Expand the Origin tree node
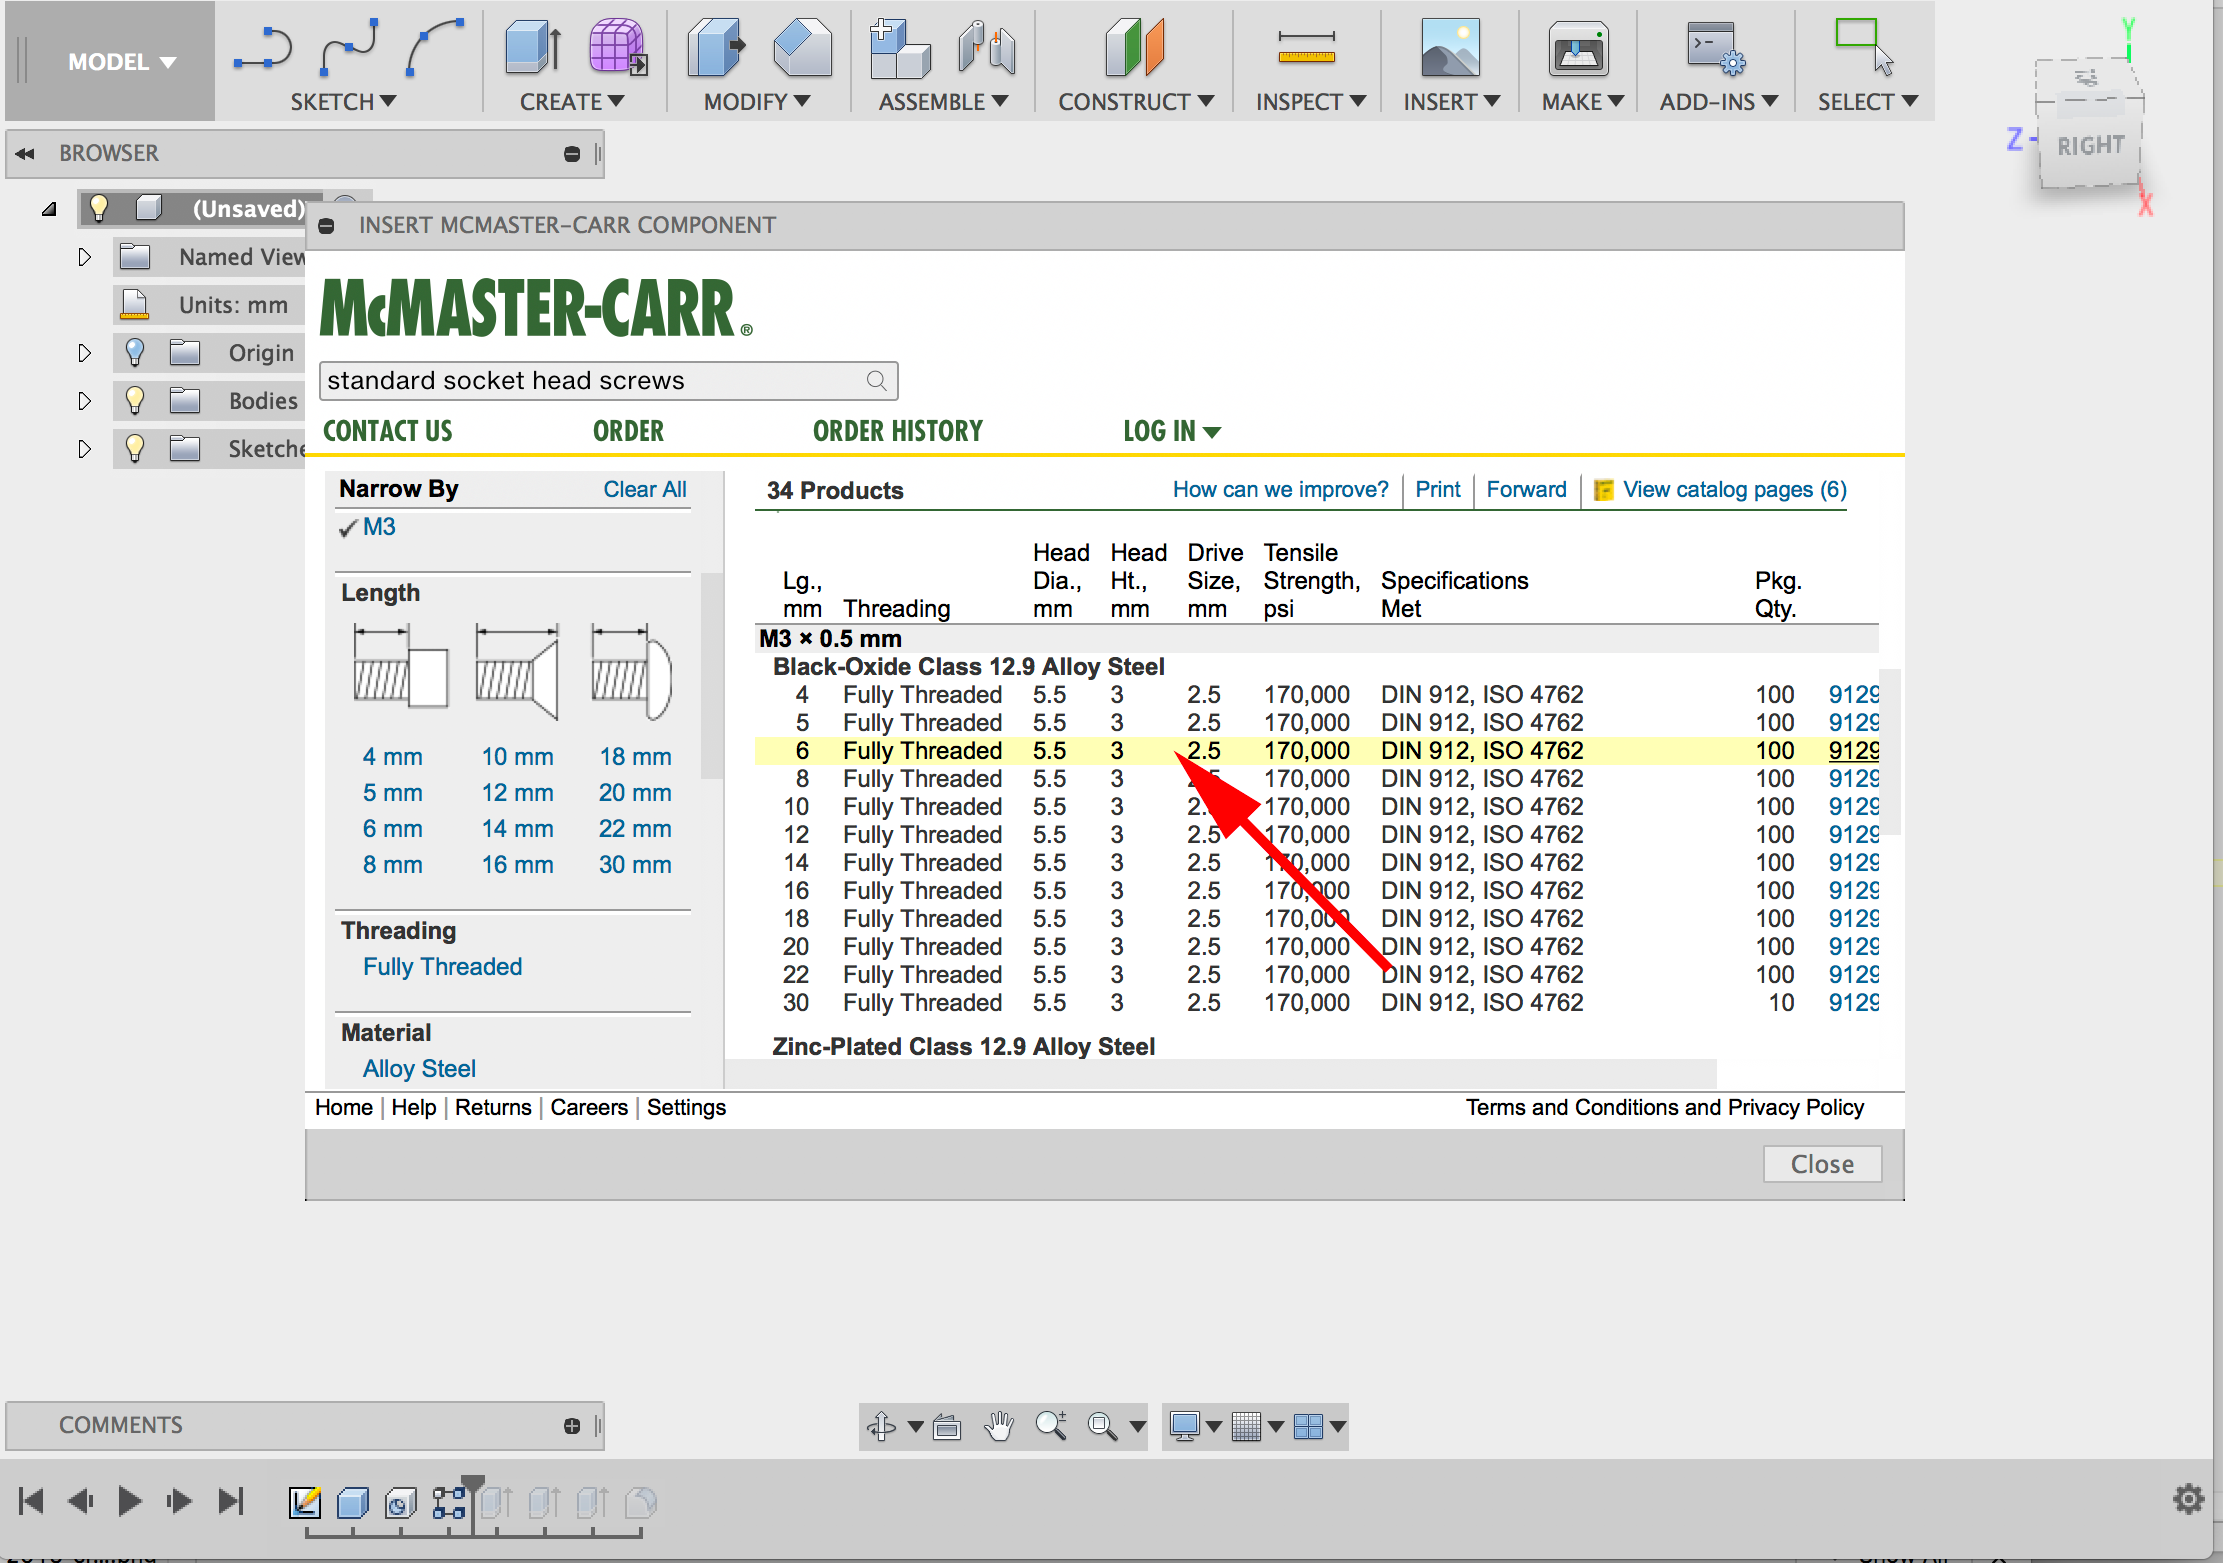 85,353
